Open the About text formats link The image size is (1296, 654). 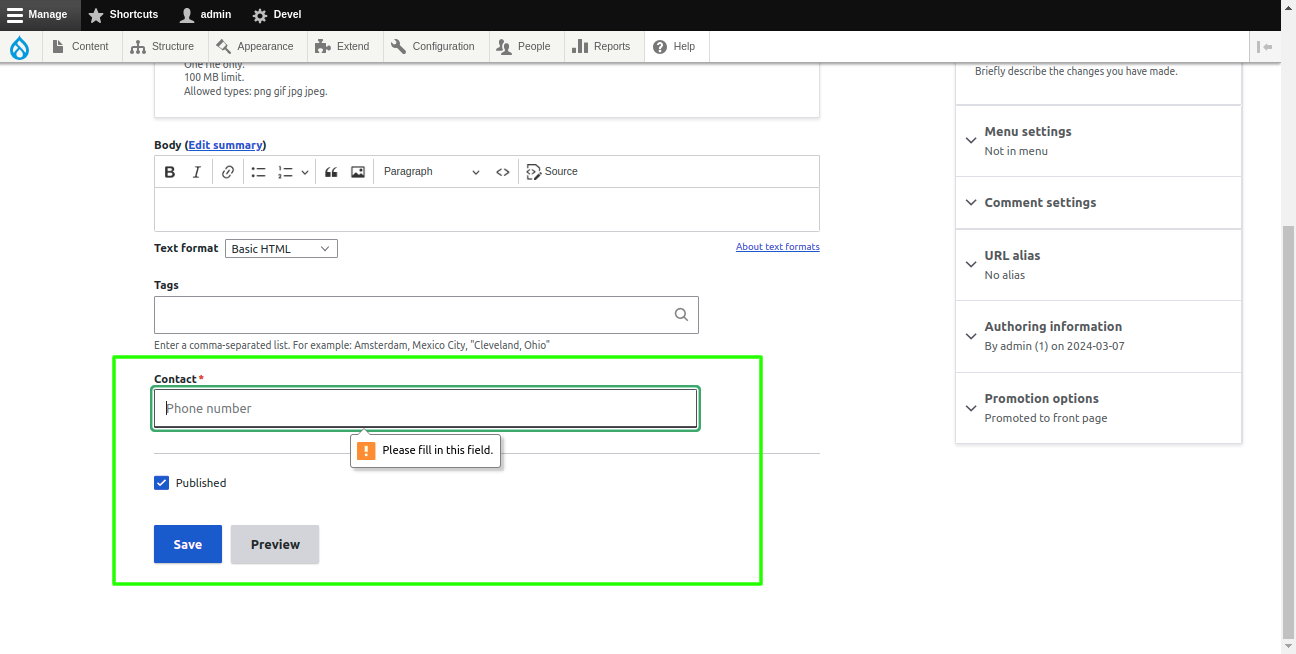point(777,246)
